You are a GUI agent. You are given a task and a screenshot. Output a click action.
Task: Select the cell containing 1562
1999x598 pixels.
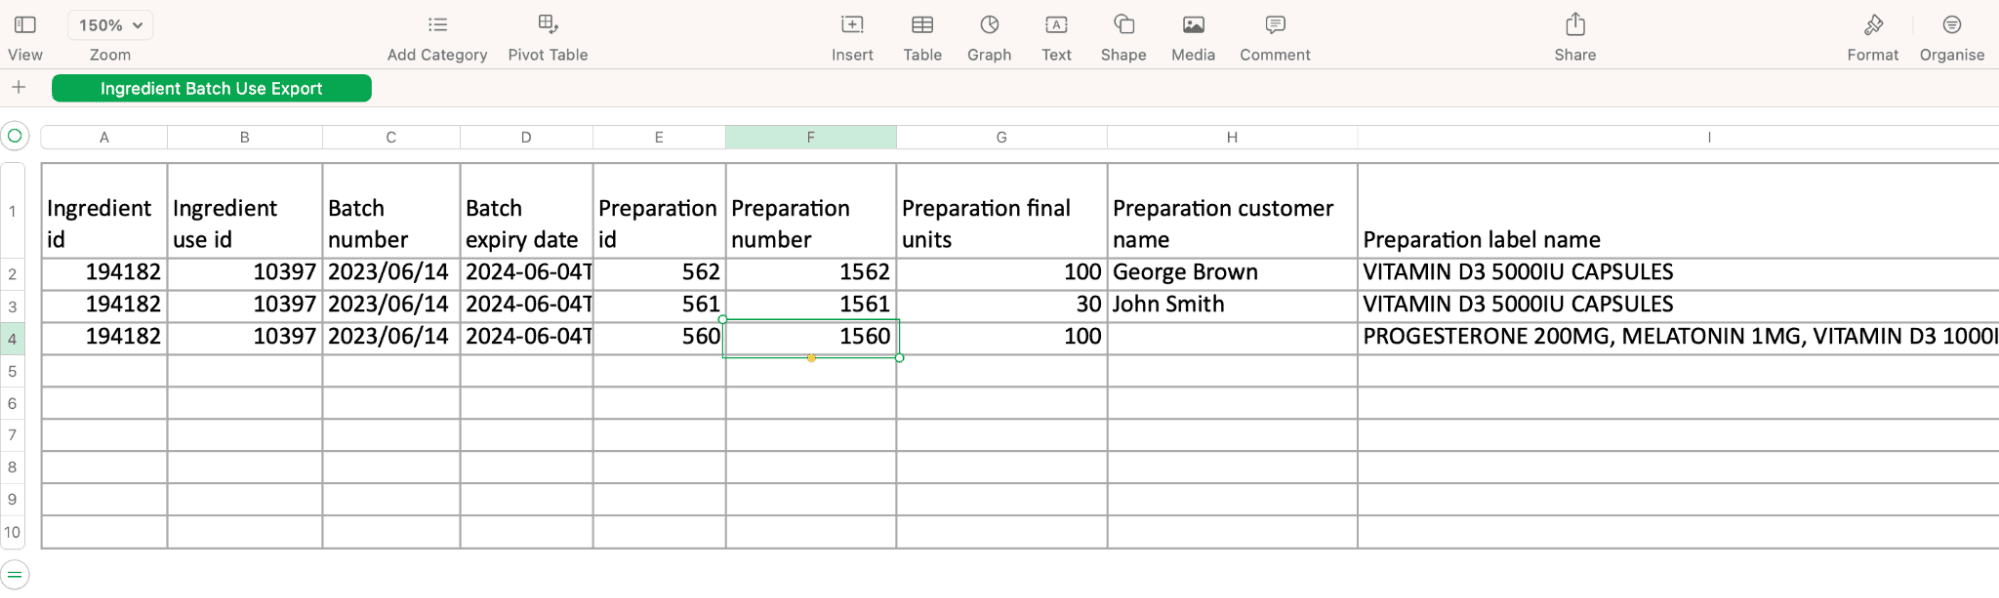(811, 273)
